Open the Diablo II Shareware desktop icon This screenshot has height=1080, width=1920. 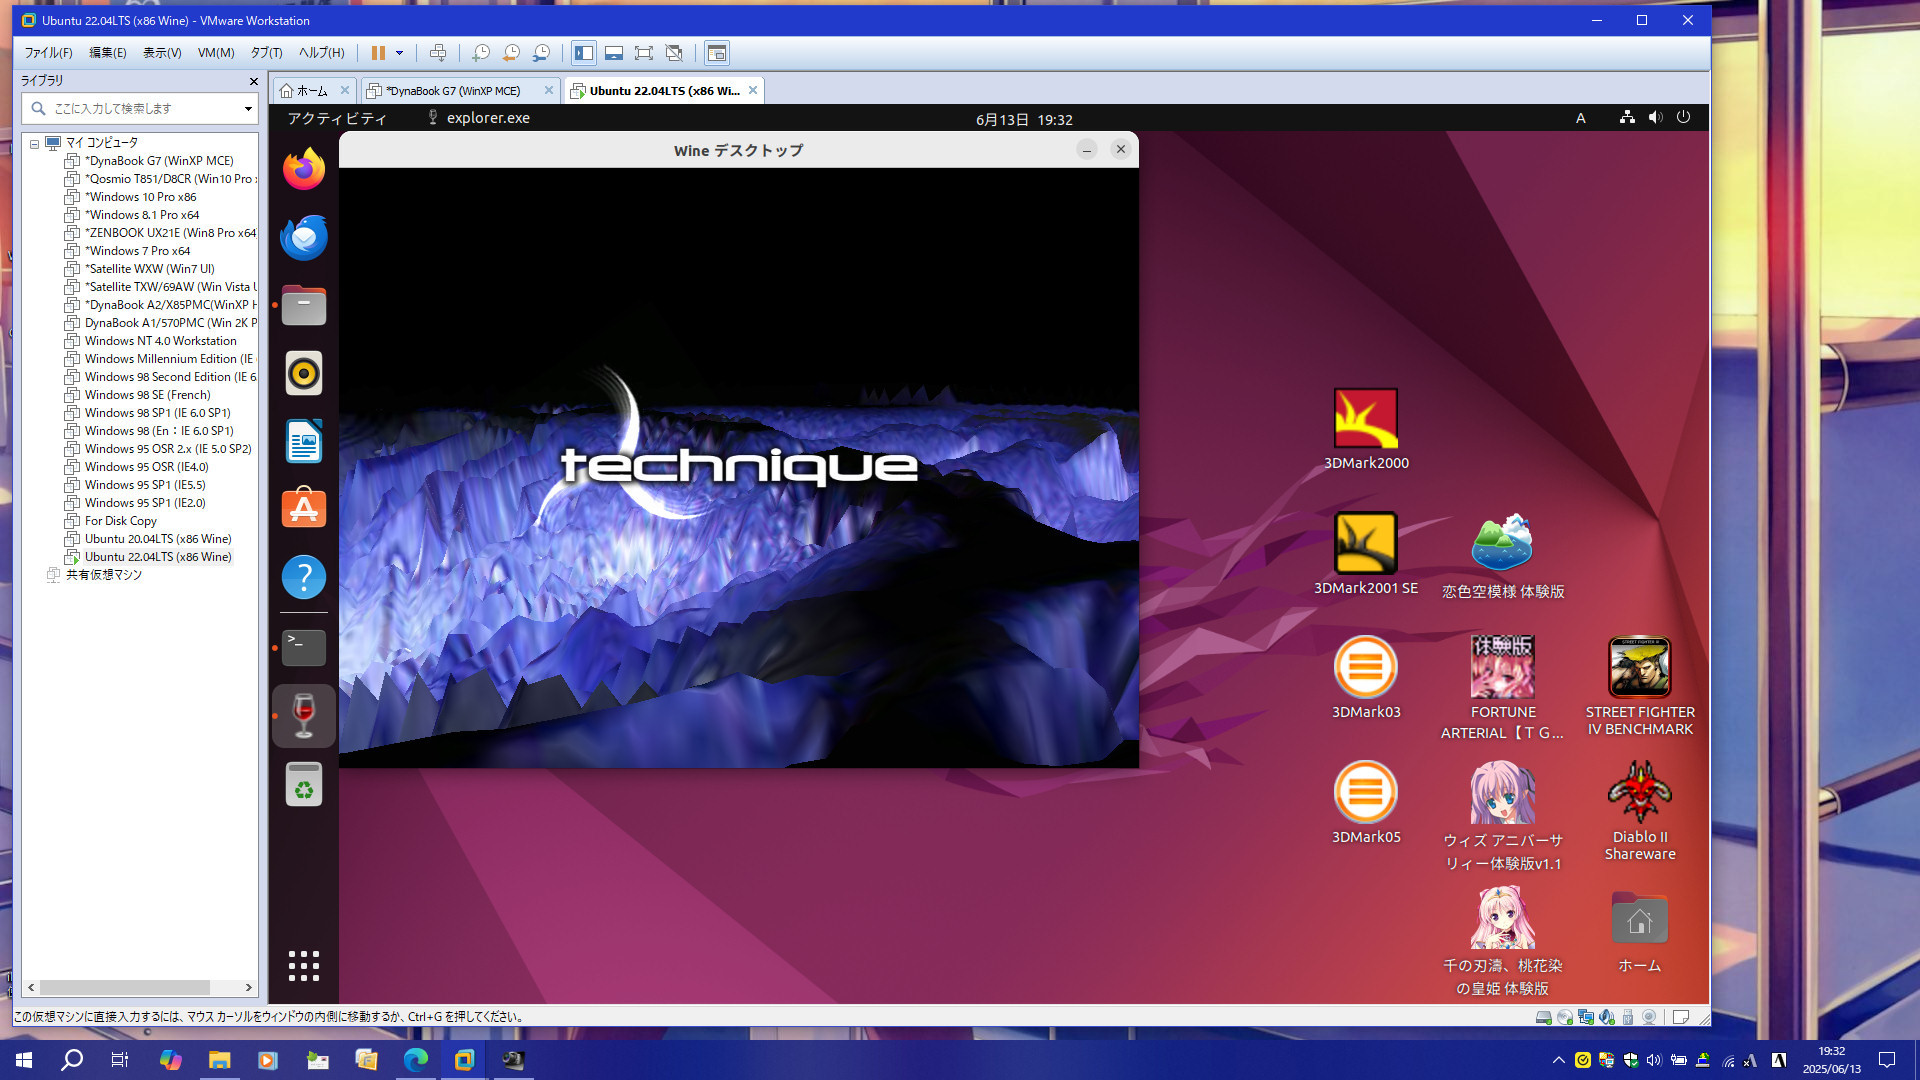[x=1640, y=811]
